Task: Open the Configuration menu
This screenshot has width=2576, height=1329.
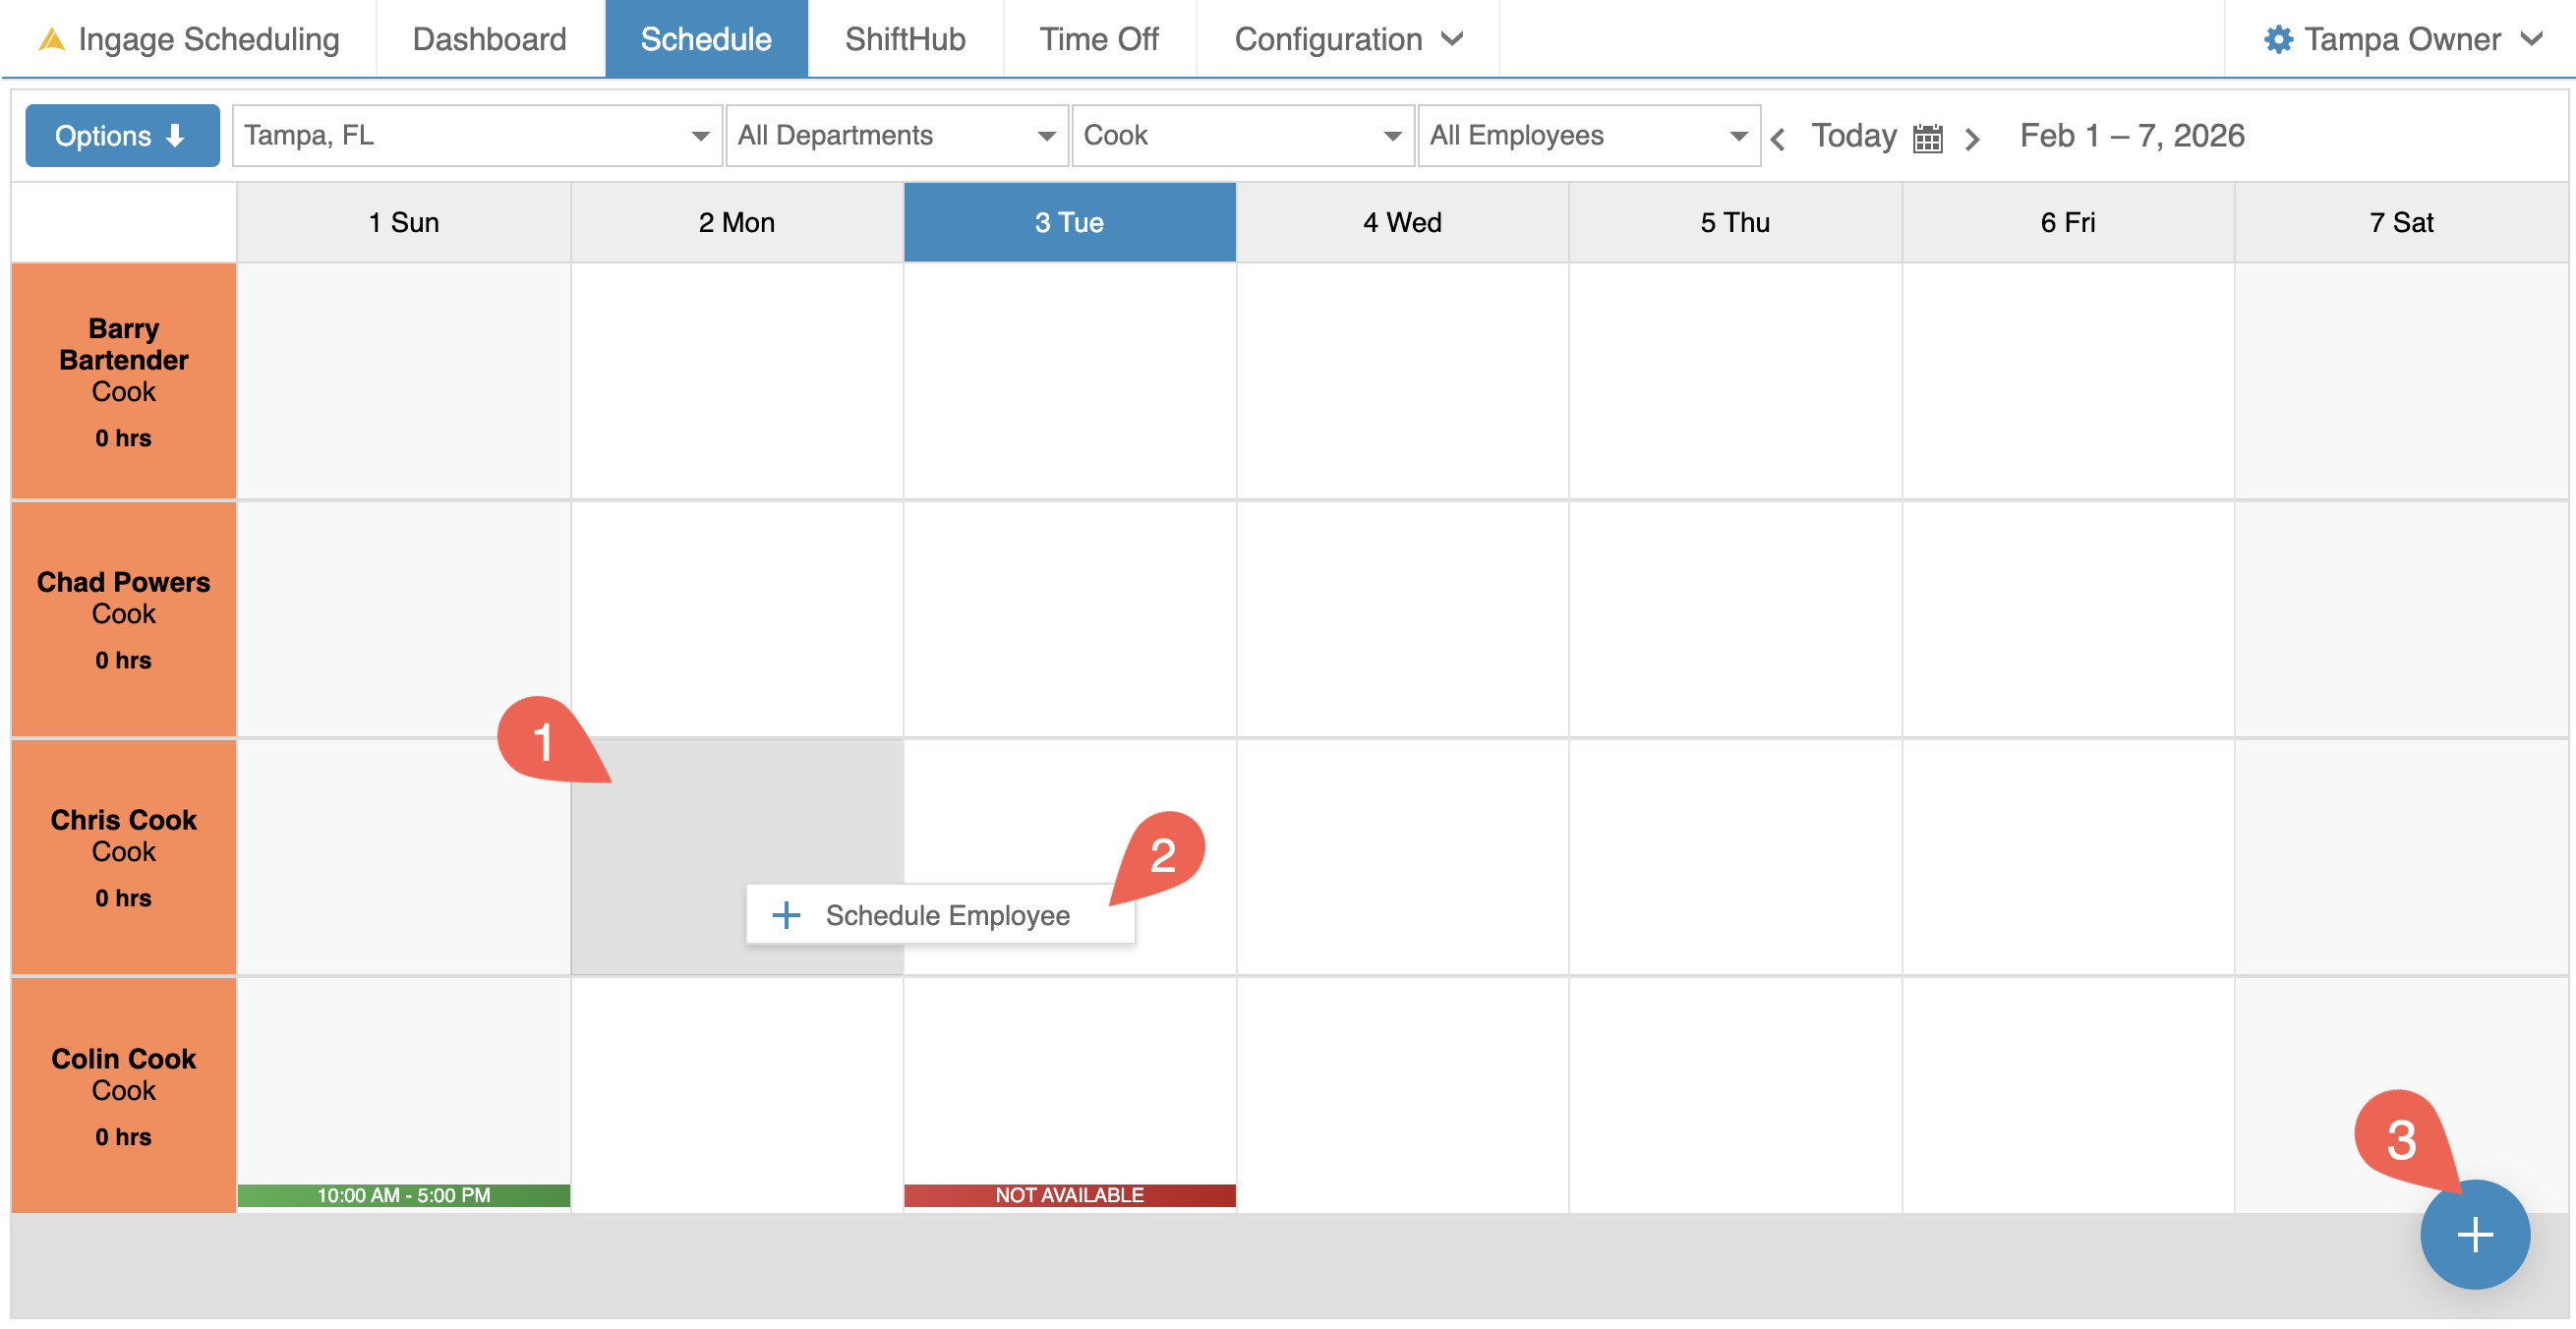Action: point(1347,39)
